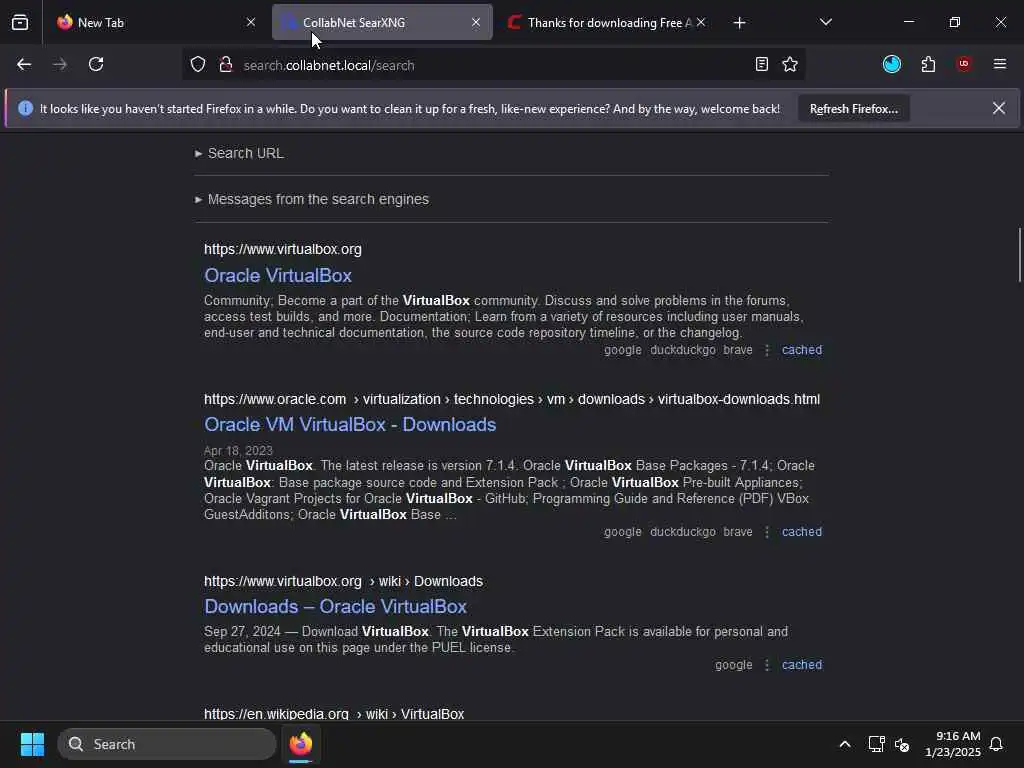Open a new tab with plus button
Screen dimensions: 1024x768
[739, 23]
